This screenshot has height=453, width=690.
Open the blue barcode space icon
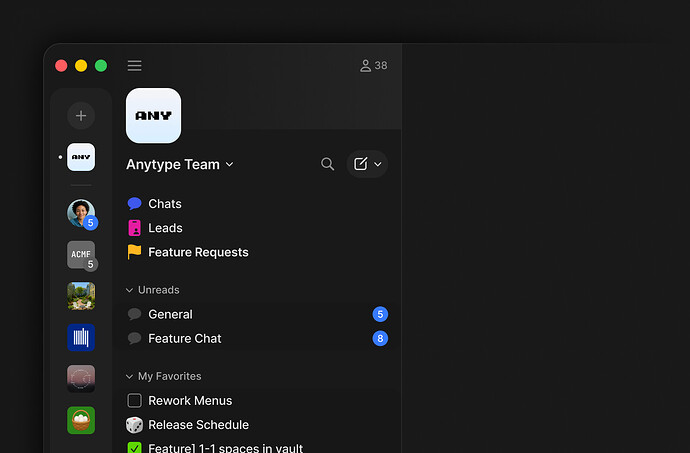coord(81,337)
